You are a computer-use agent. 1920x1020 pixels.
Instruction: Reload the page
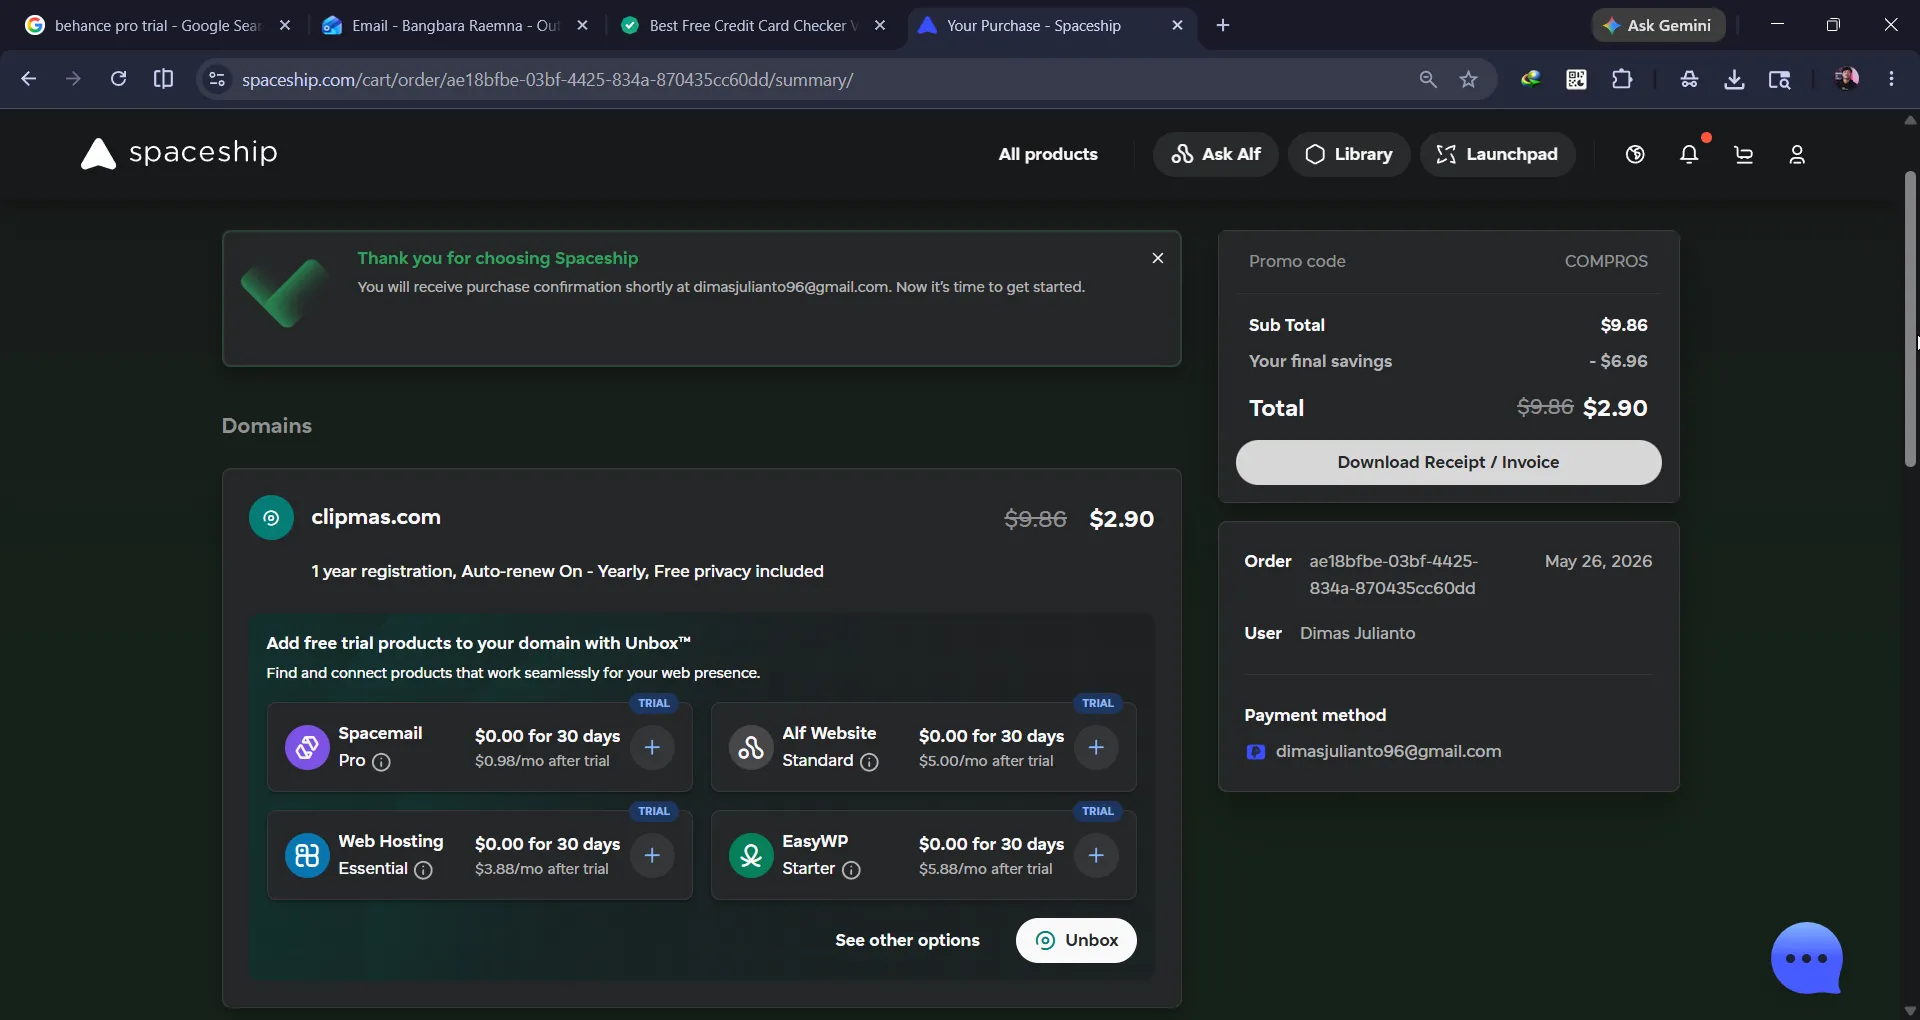[118, 79]
